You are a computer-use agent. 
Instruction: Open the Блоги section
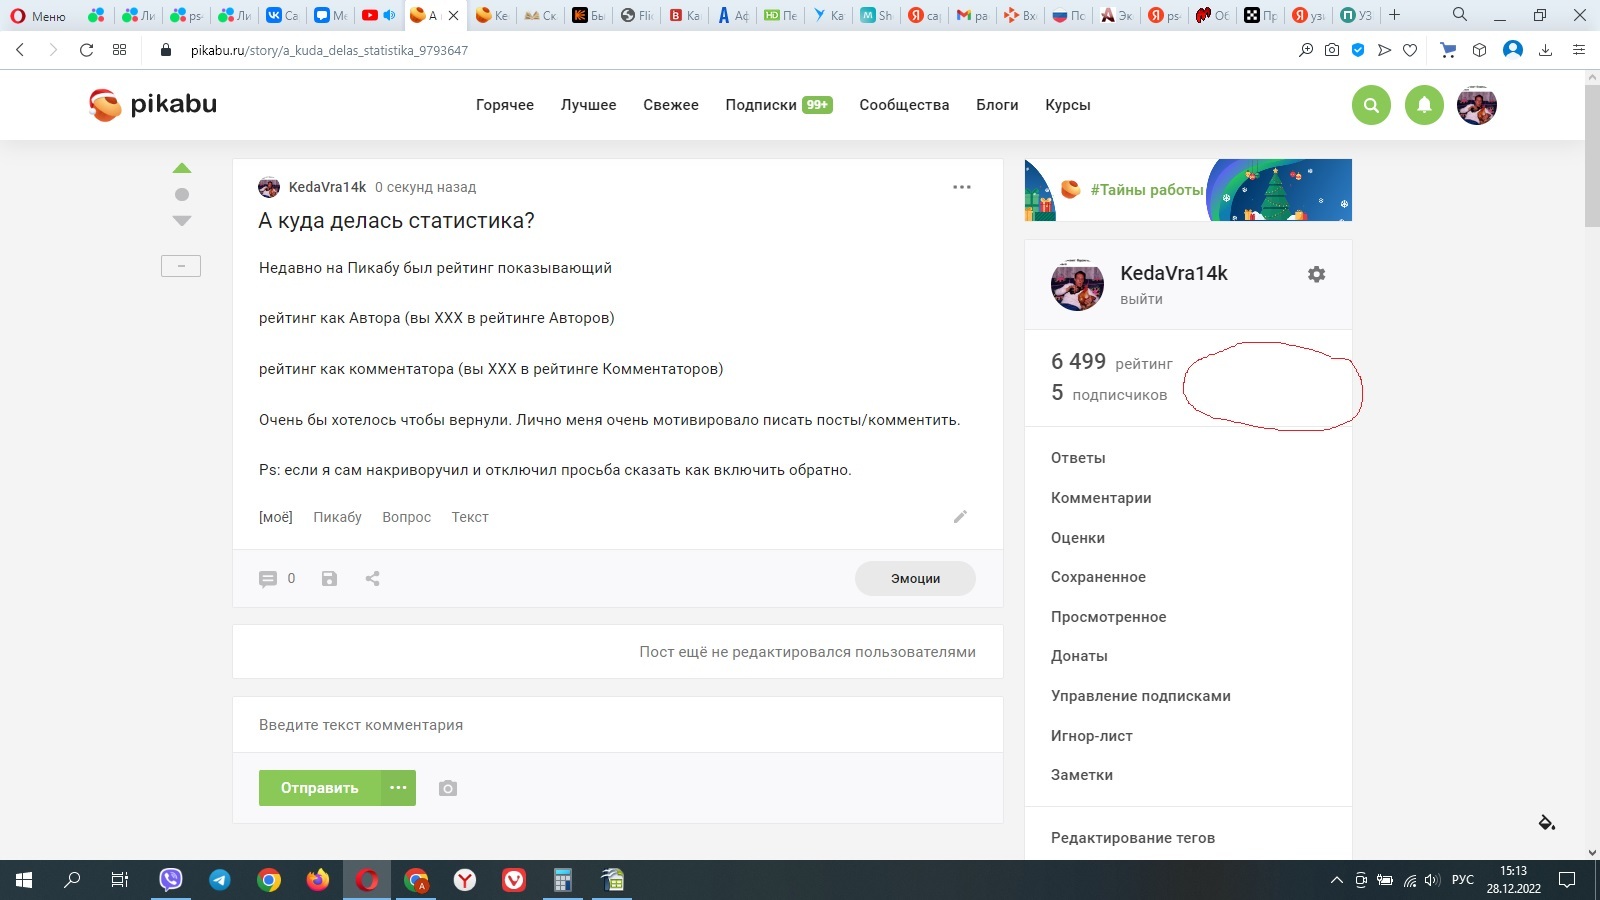coord(997,105)
